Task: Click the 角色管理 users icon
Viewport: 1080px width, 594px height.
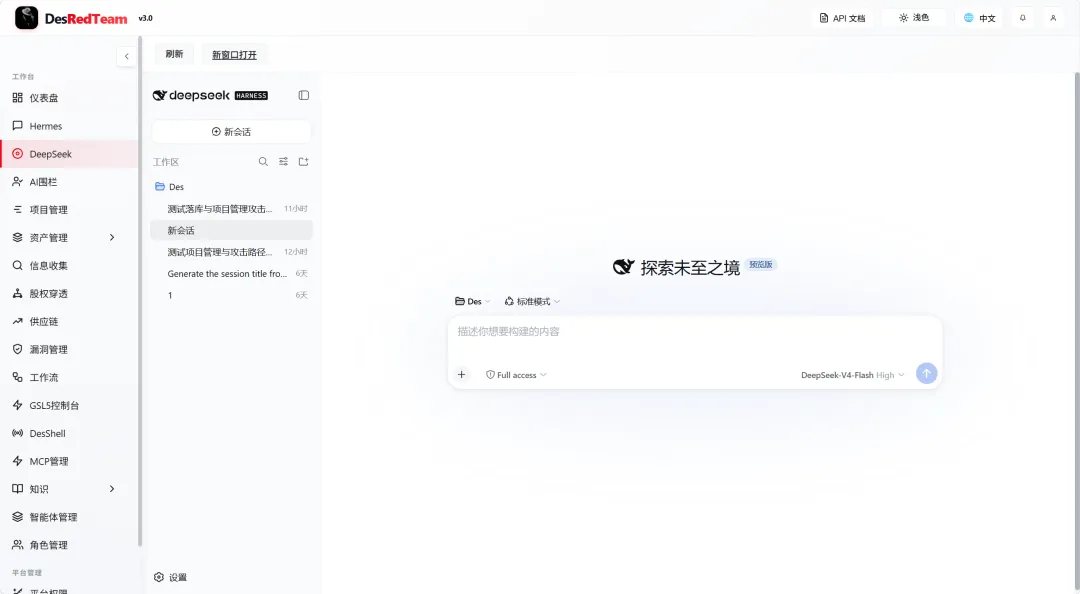Action: [18, 545]
